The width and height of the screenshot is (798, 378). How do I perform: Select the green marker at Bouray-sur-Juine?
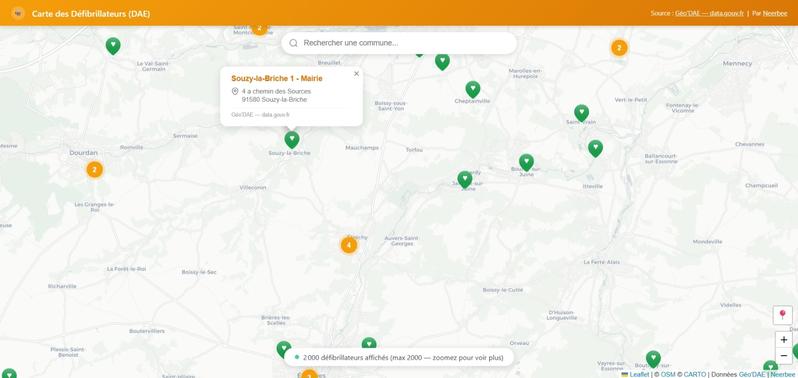point(526,163)
